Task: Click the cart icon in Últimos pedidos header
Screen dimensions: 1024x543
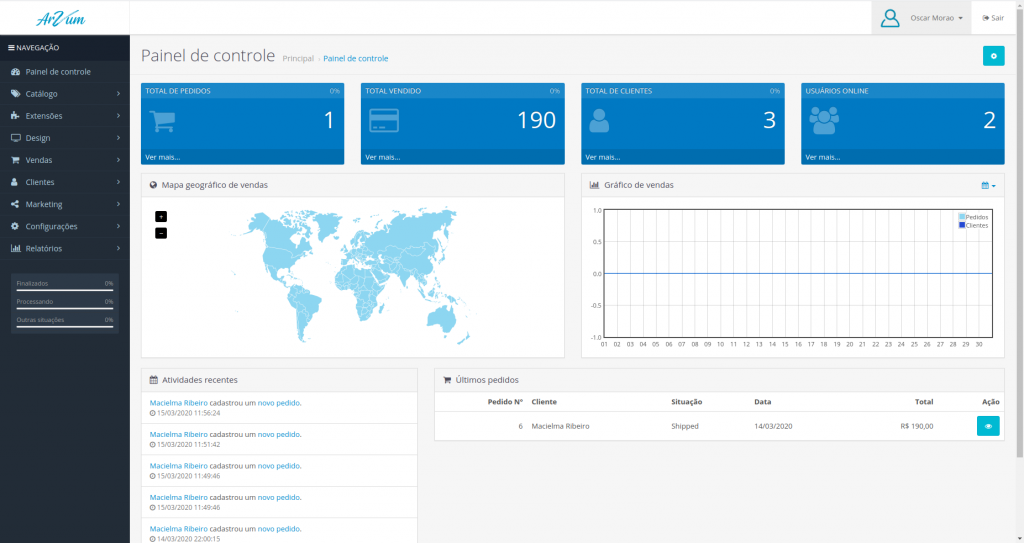Action: coord(447,380)
